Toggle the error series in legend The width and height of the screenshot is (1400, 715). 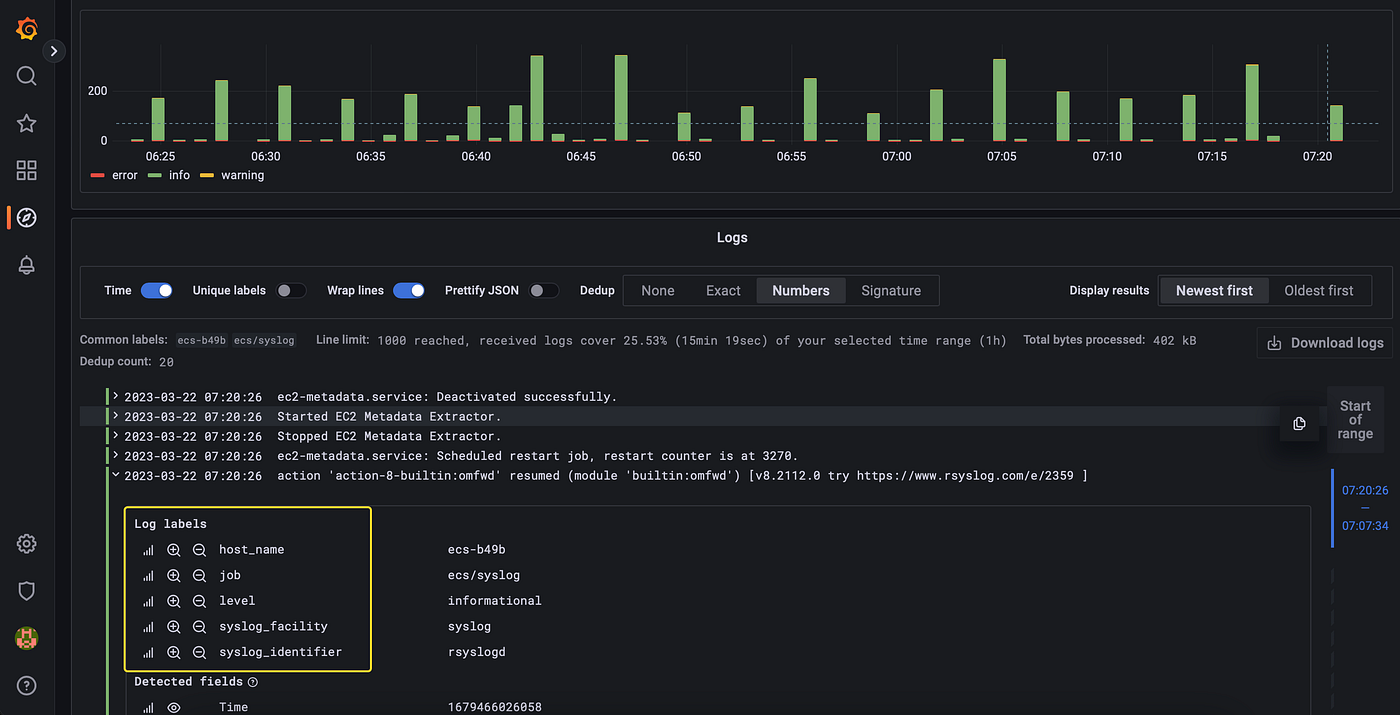(x=113, y=175)
